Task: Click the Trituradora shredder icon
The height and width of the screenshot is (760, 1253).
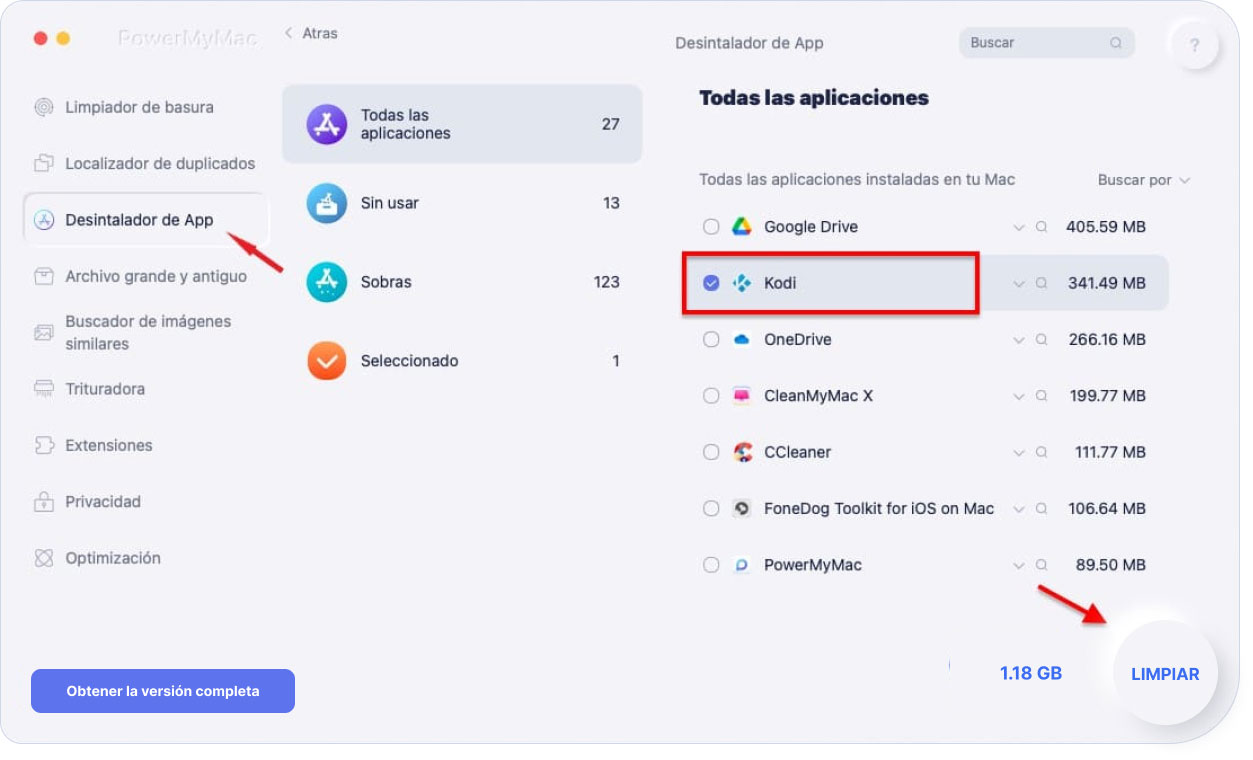Action: (43, 389)
